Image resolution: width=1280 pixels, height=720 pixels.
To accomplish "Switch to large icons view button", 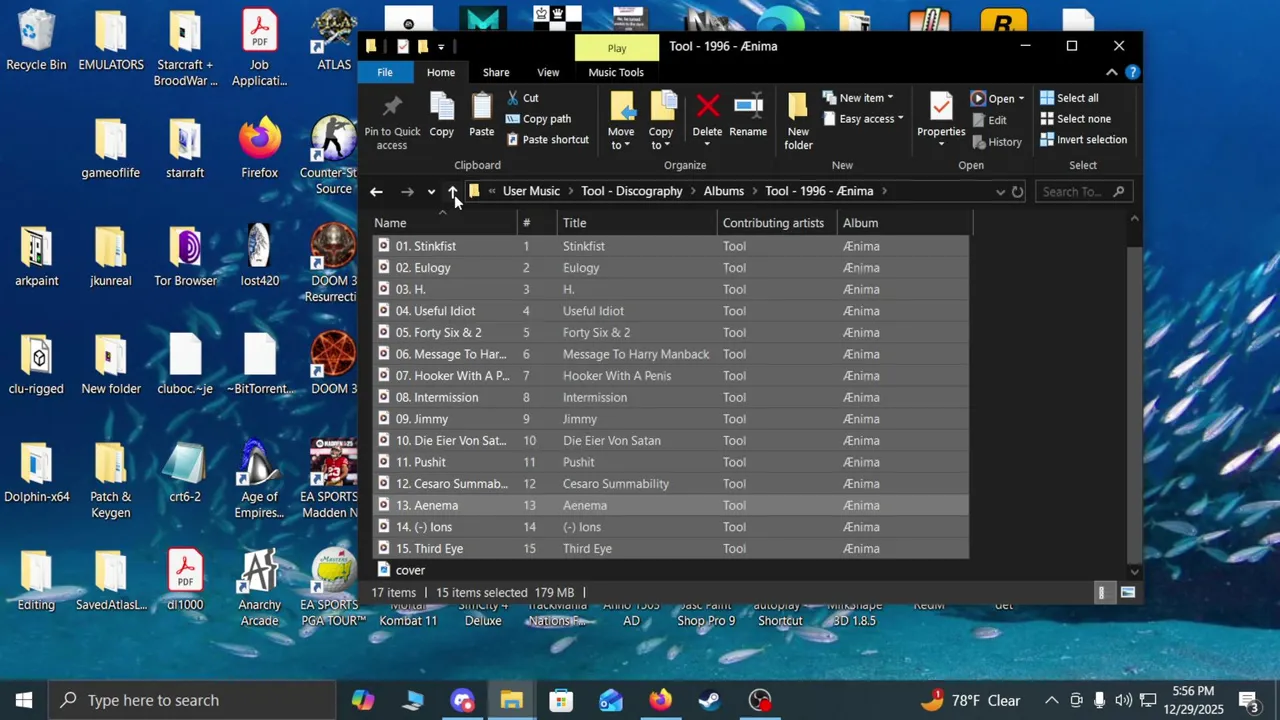I will pyautogui.click(x=1128, y=593).
